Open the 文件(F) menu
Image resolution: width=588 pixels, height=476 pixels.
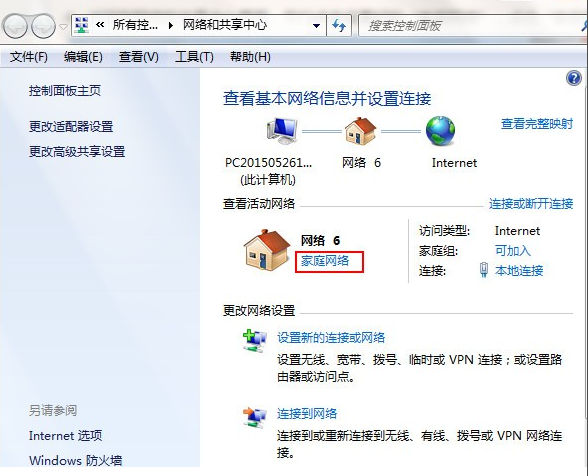point(28,57)
